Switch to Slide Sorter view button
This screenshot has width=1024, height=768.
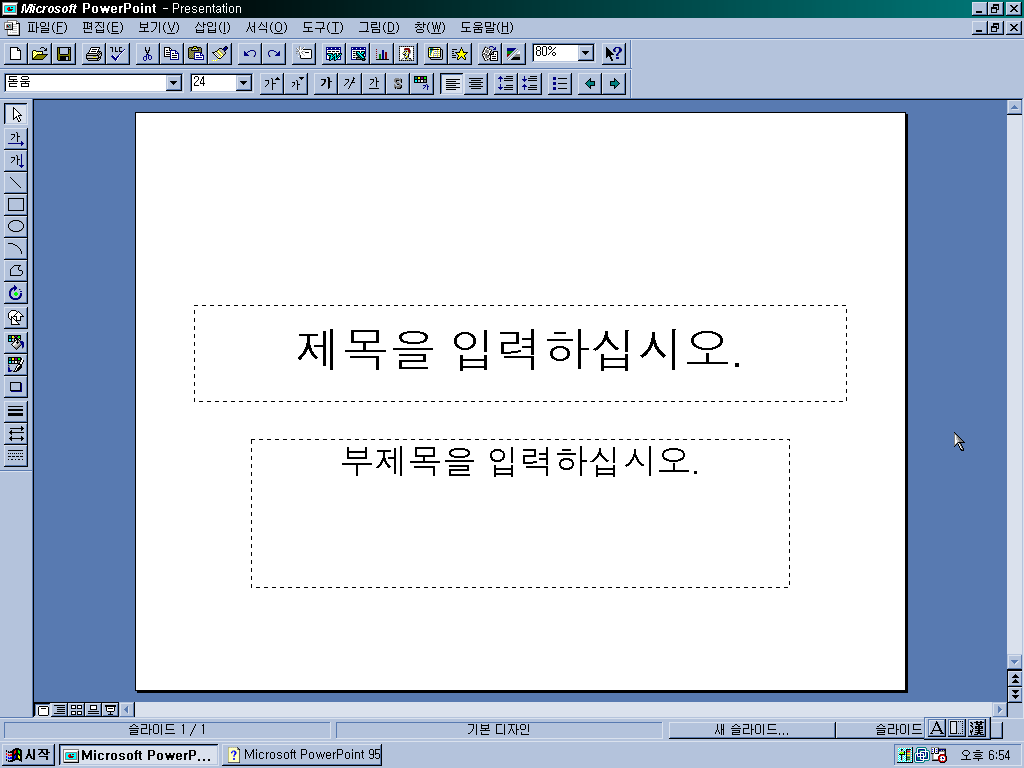(76, 709)
